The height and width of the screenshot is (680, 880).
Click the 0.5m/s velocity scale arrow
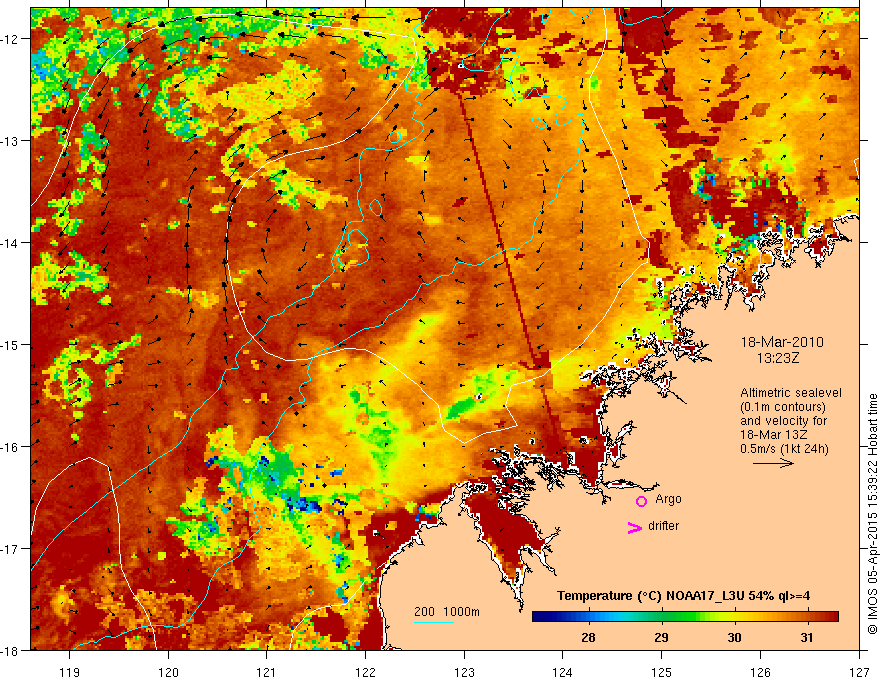coord(773,463)
